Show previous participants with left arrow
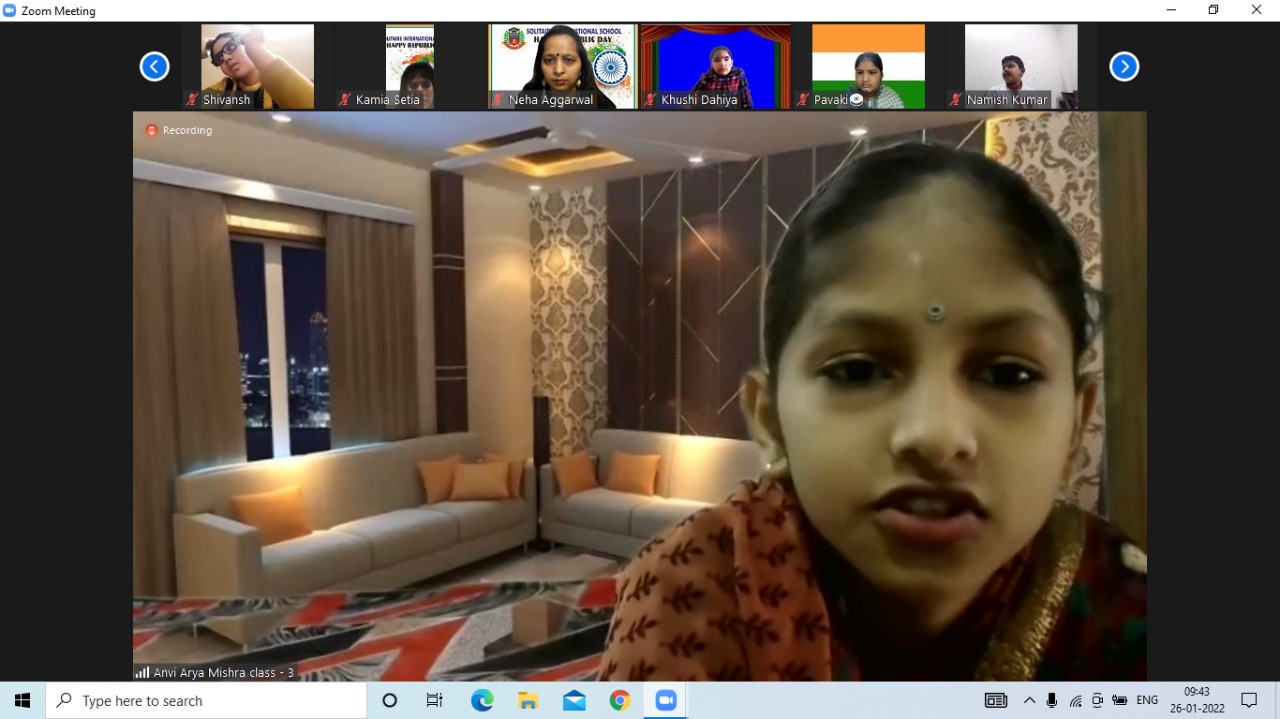The height and width of the screenshot is (719, 1280). [x=154, y=67]
